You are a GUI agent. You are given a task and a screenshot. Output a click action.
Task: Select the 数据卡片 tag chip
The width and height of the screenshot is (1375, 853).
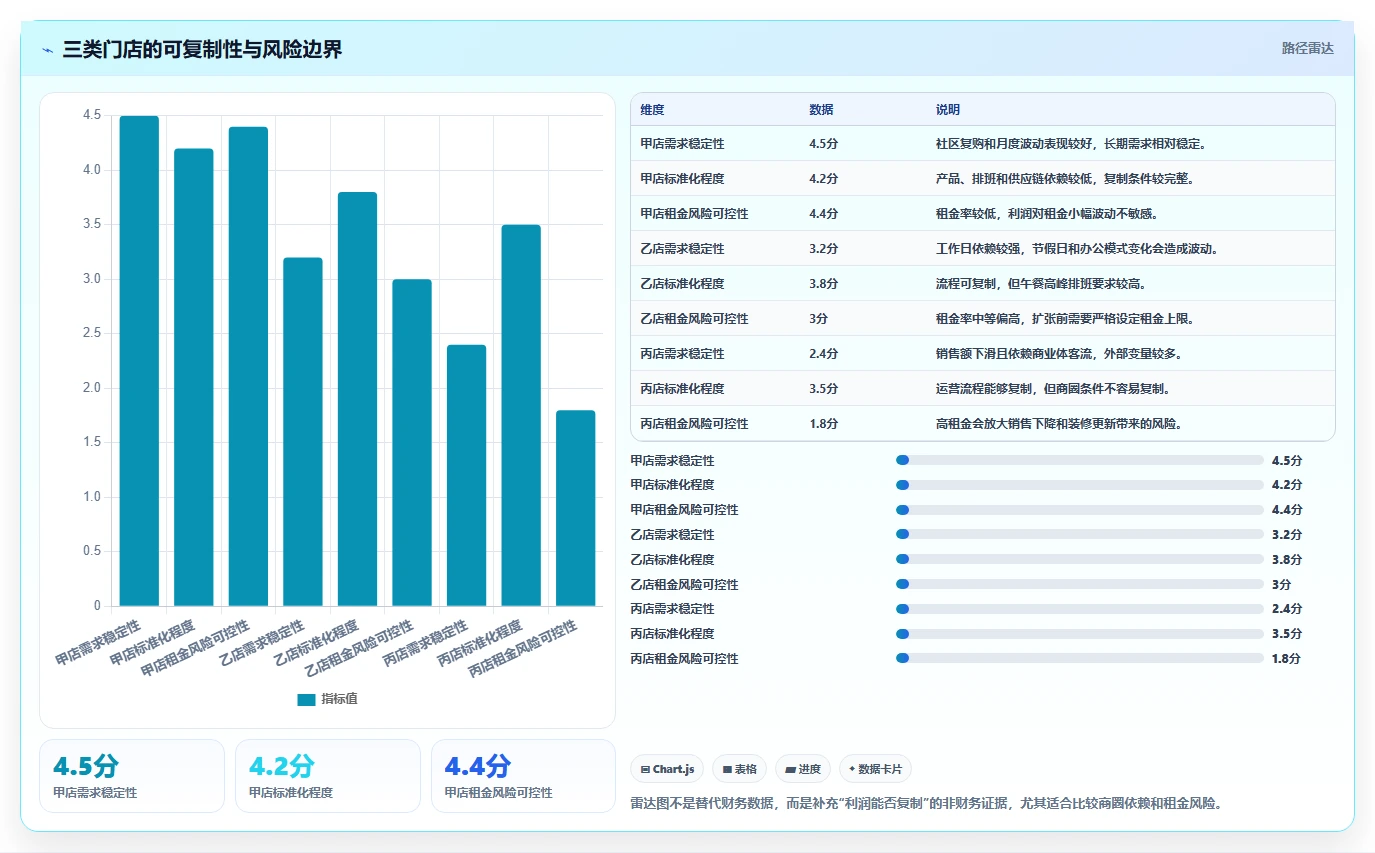(x=875, y=769)
